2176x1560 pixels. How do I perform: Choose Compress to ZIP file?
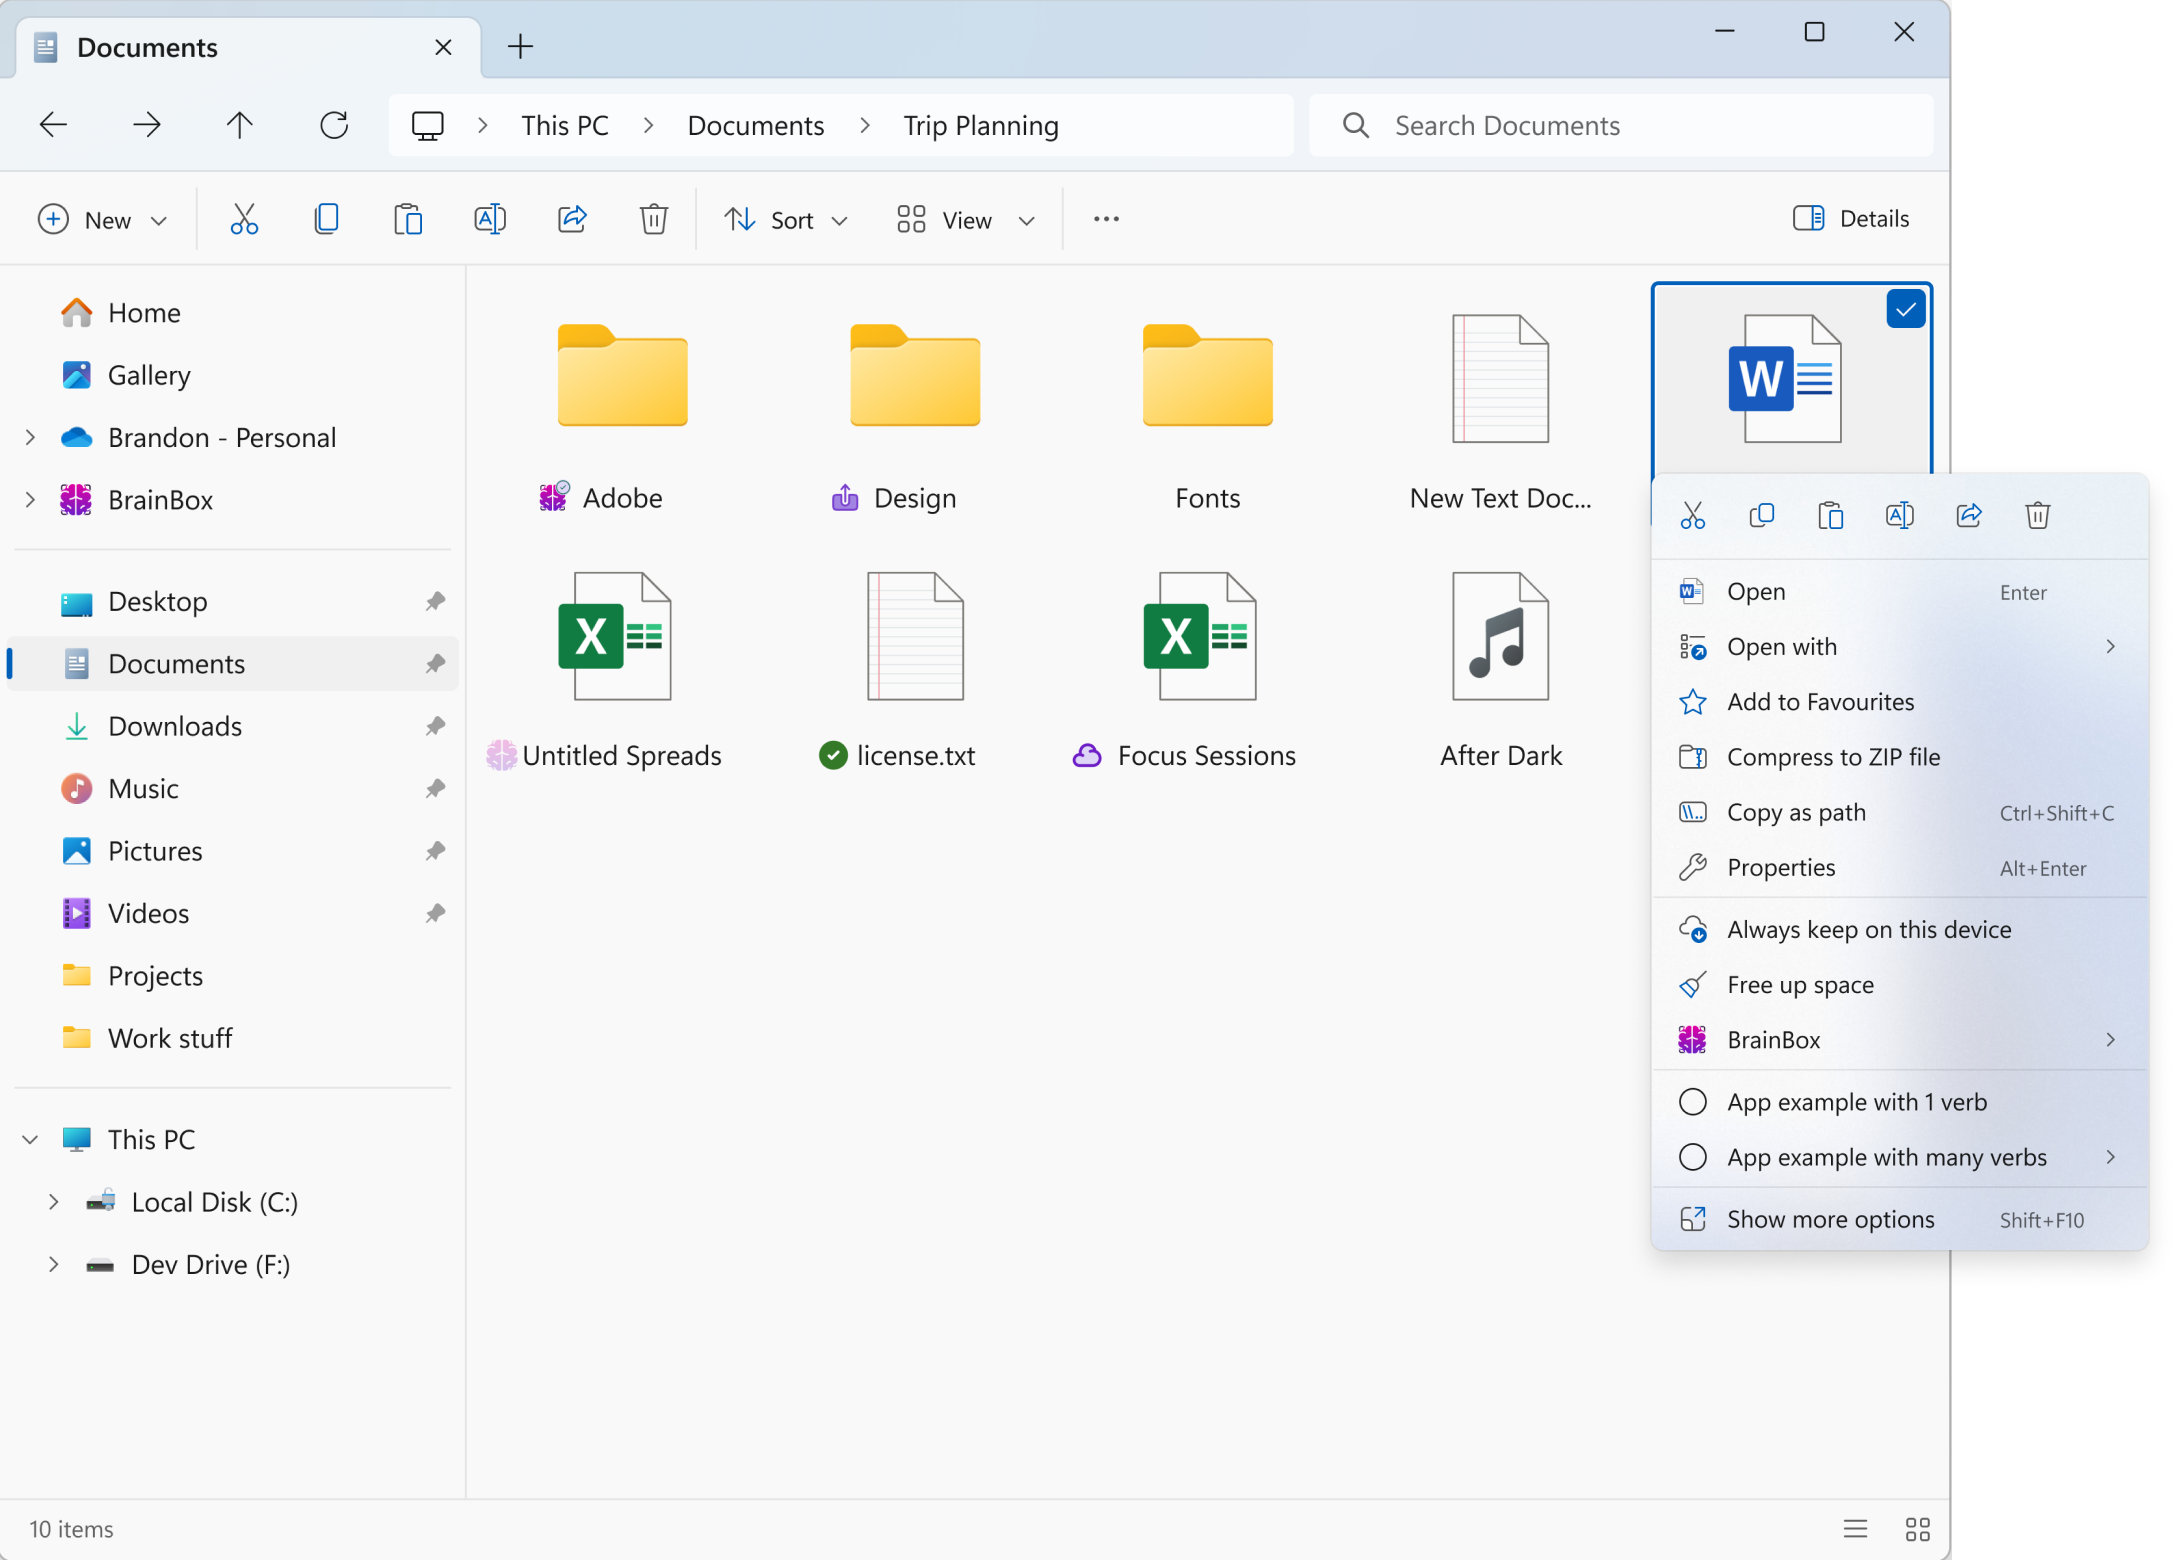(1899, 757)
